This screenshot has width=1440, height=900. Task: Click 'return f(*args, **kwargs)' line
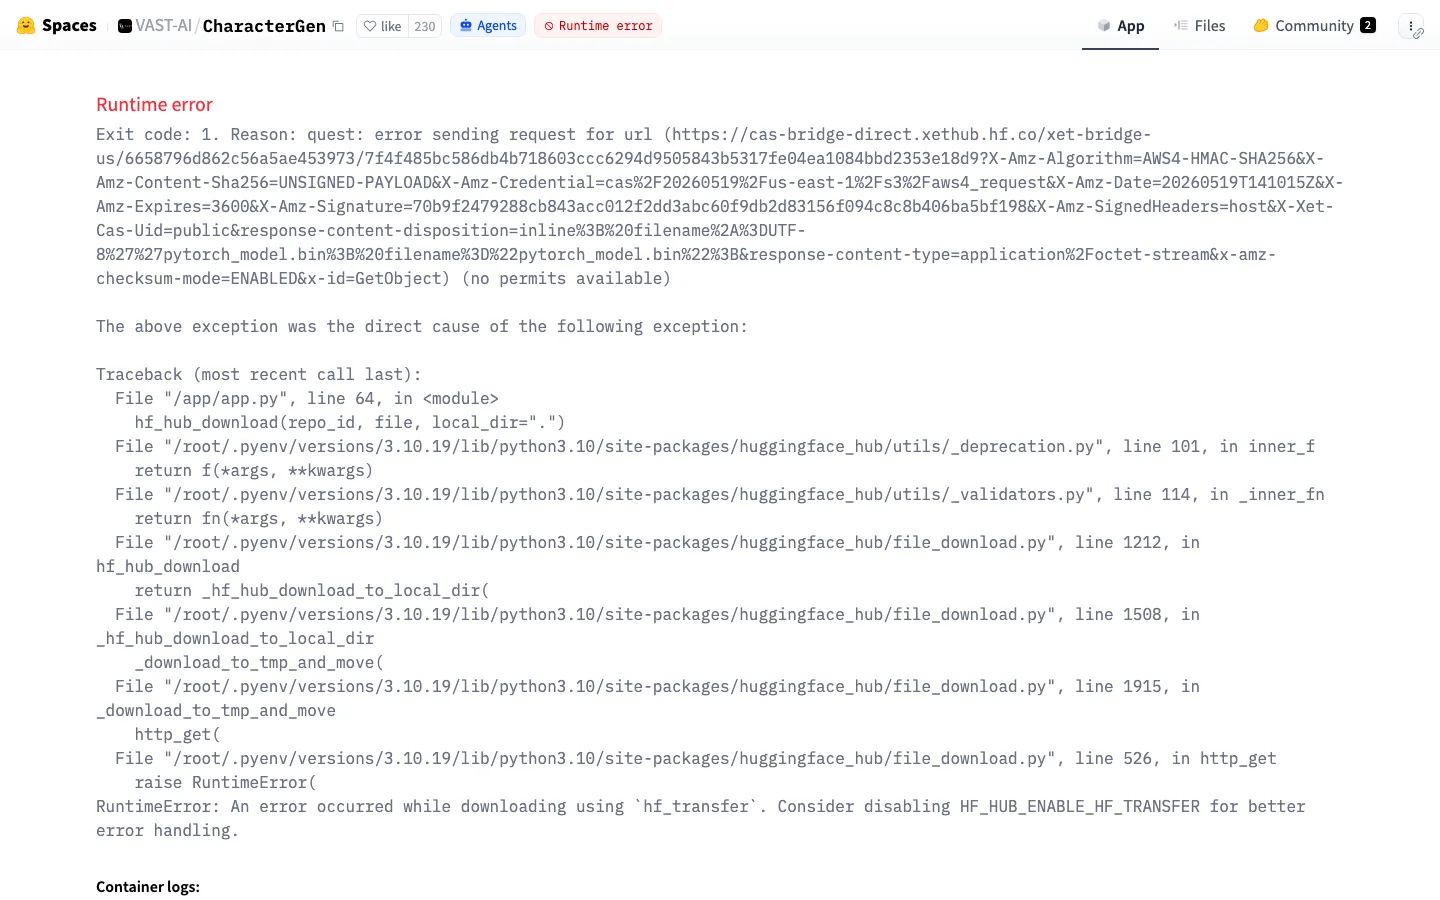254,470
